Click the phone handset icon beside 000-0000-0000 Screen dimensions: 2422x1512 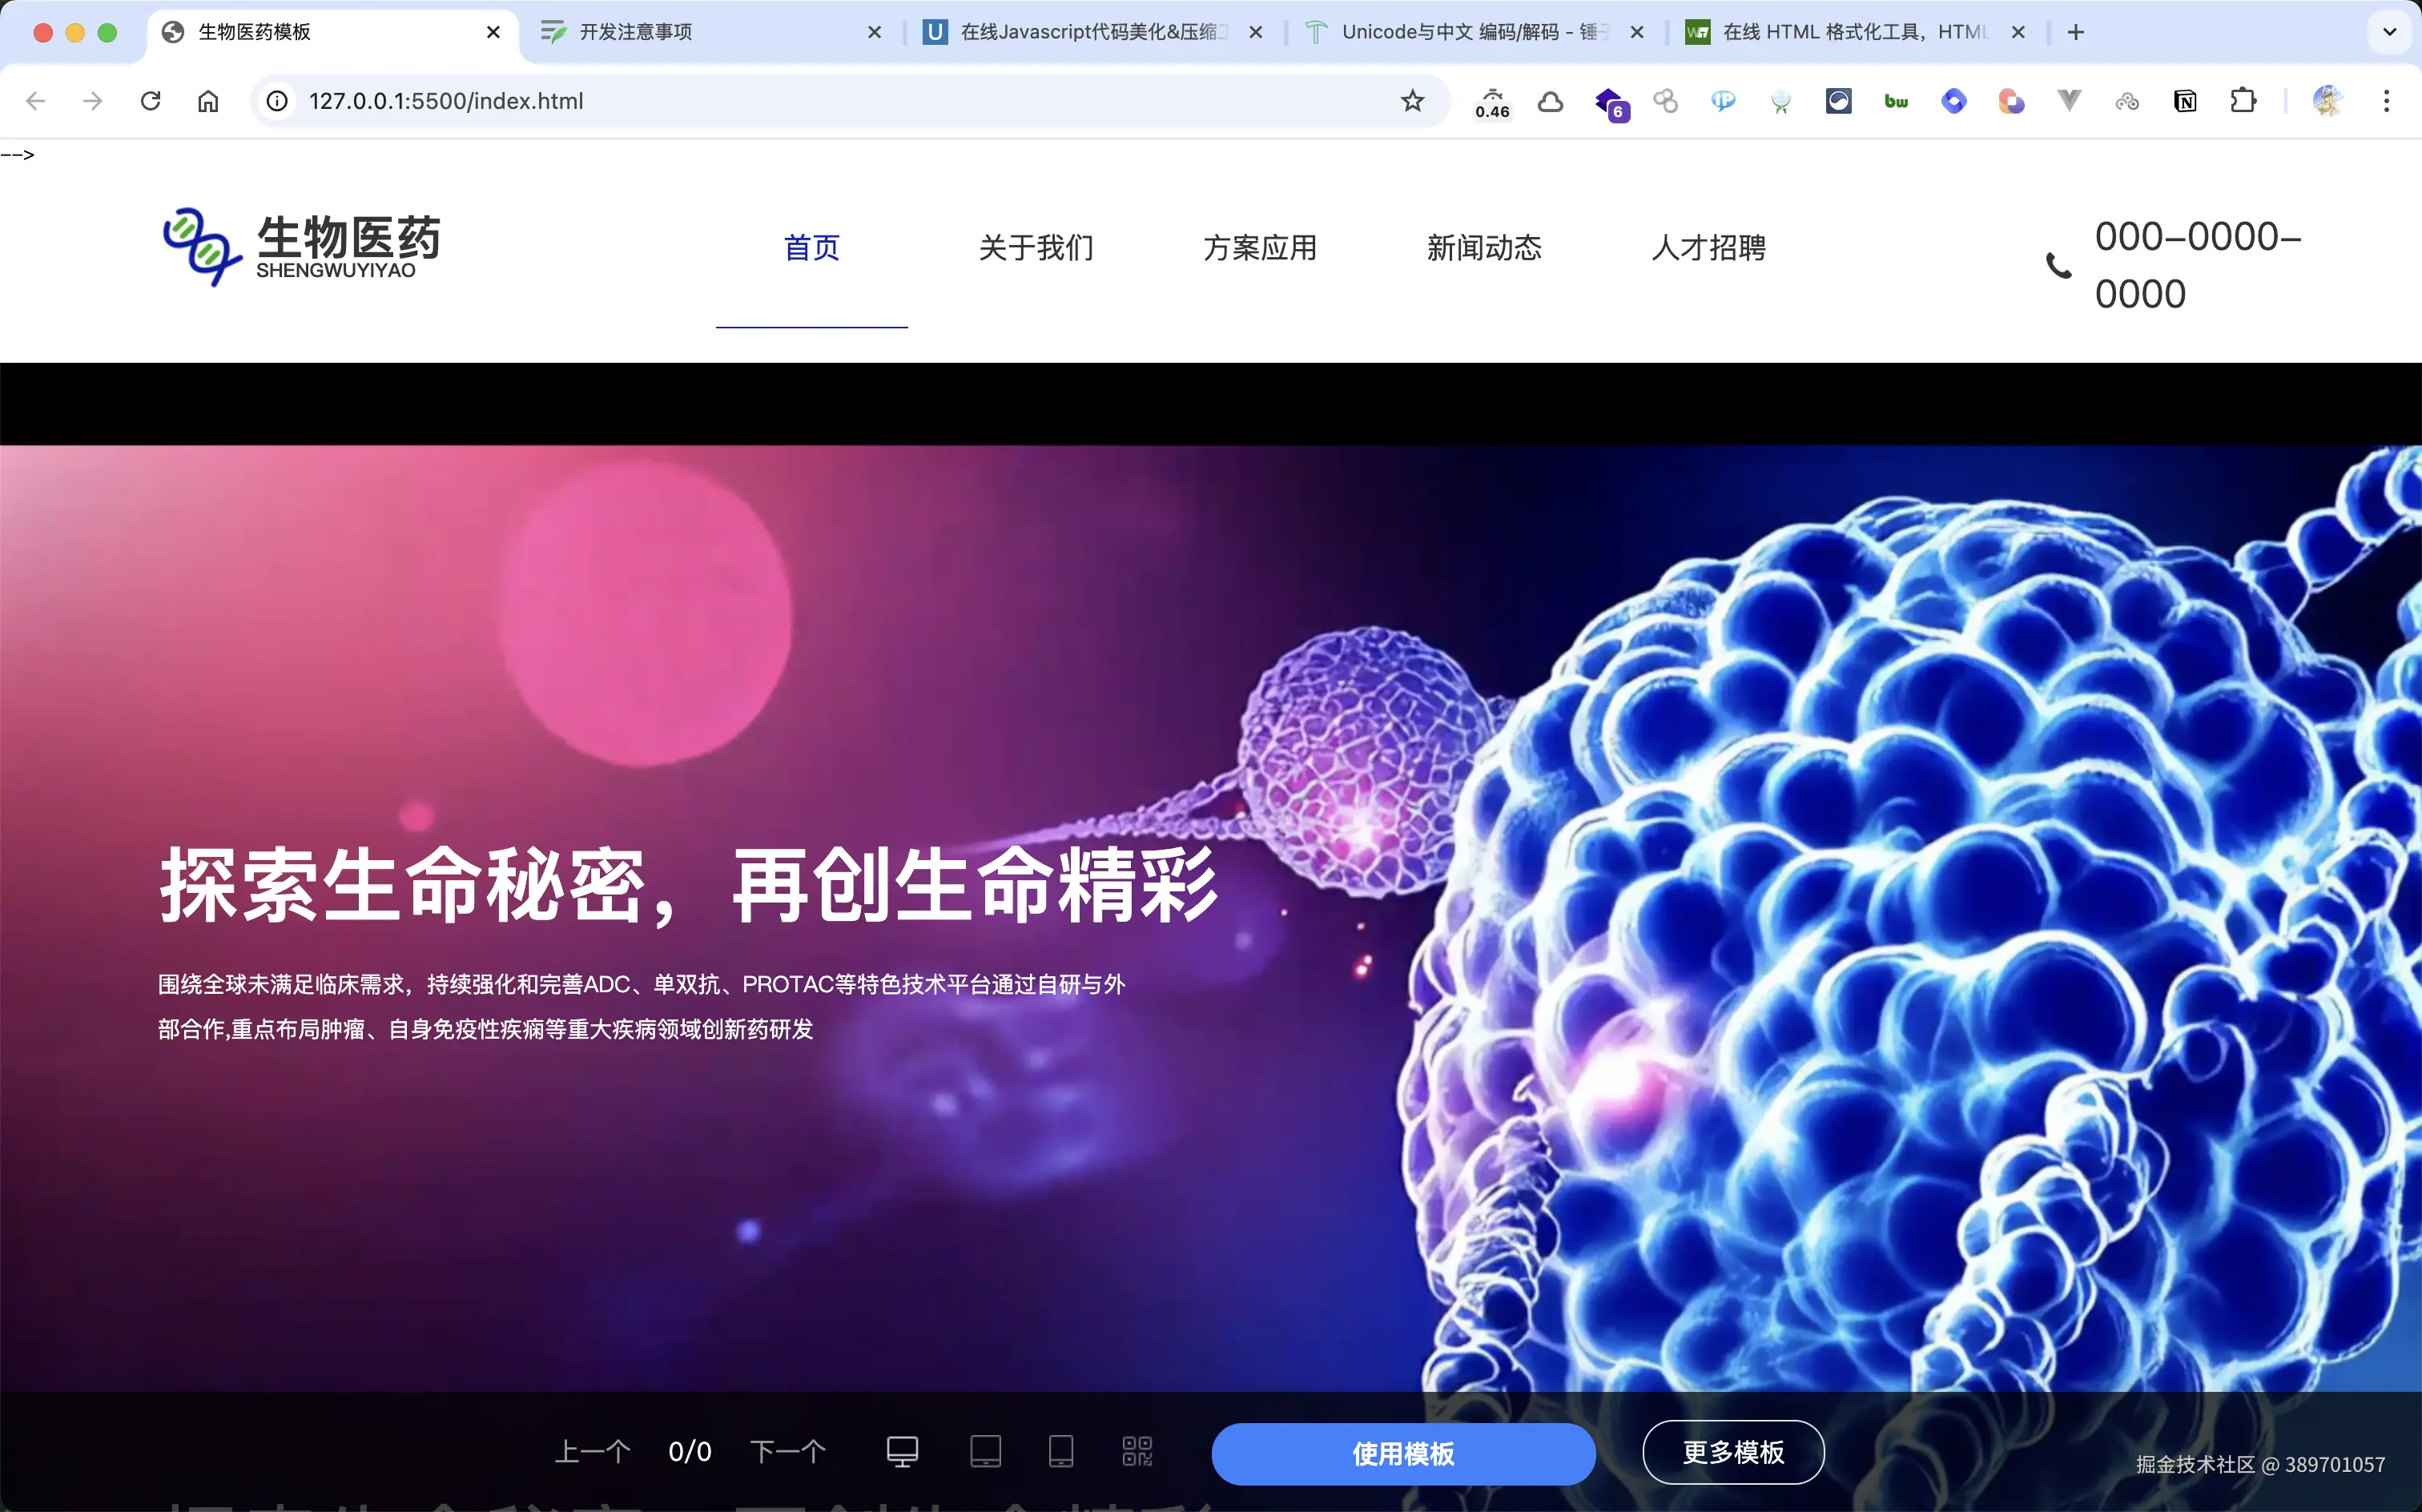2060,265
